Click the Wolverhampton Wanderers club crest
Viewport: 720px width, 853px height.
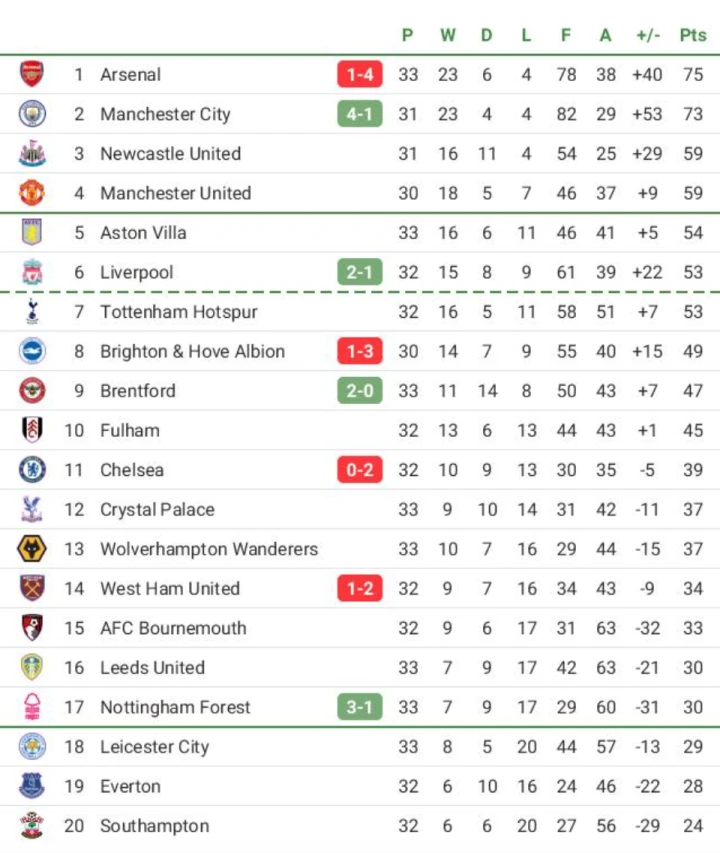tap(32, 548)
